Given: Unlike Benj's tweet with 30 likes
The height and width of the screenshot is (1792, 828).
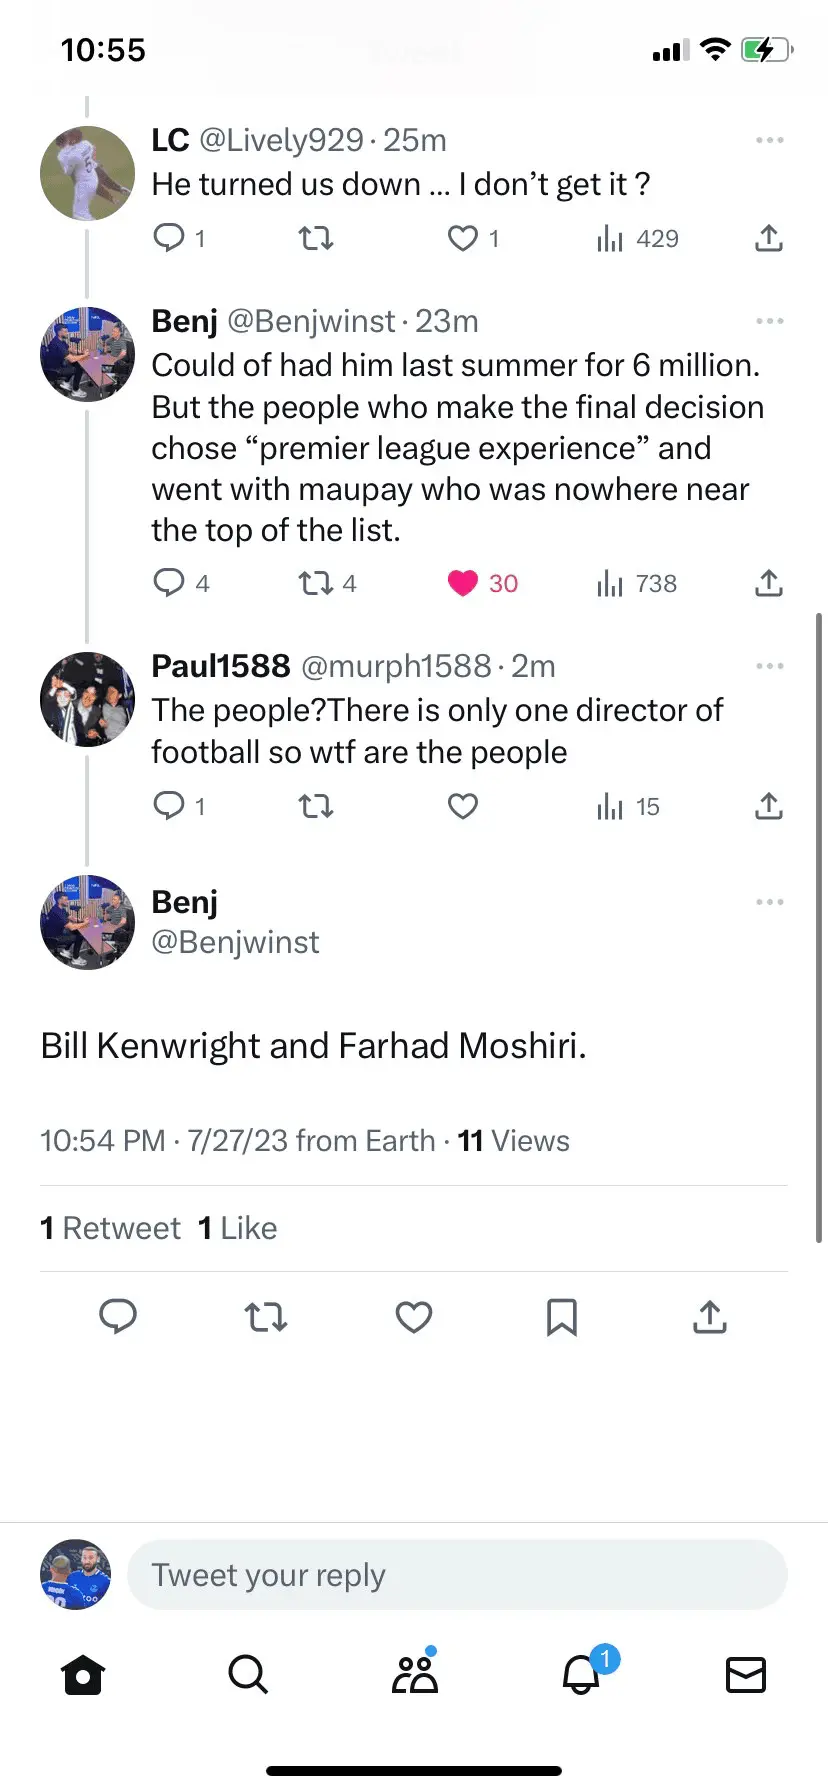Looking at the screenshot, I should [x=463, y=583].
